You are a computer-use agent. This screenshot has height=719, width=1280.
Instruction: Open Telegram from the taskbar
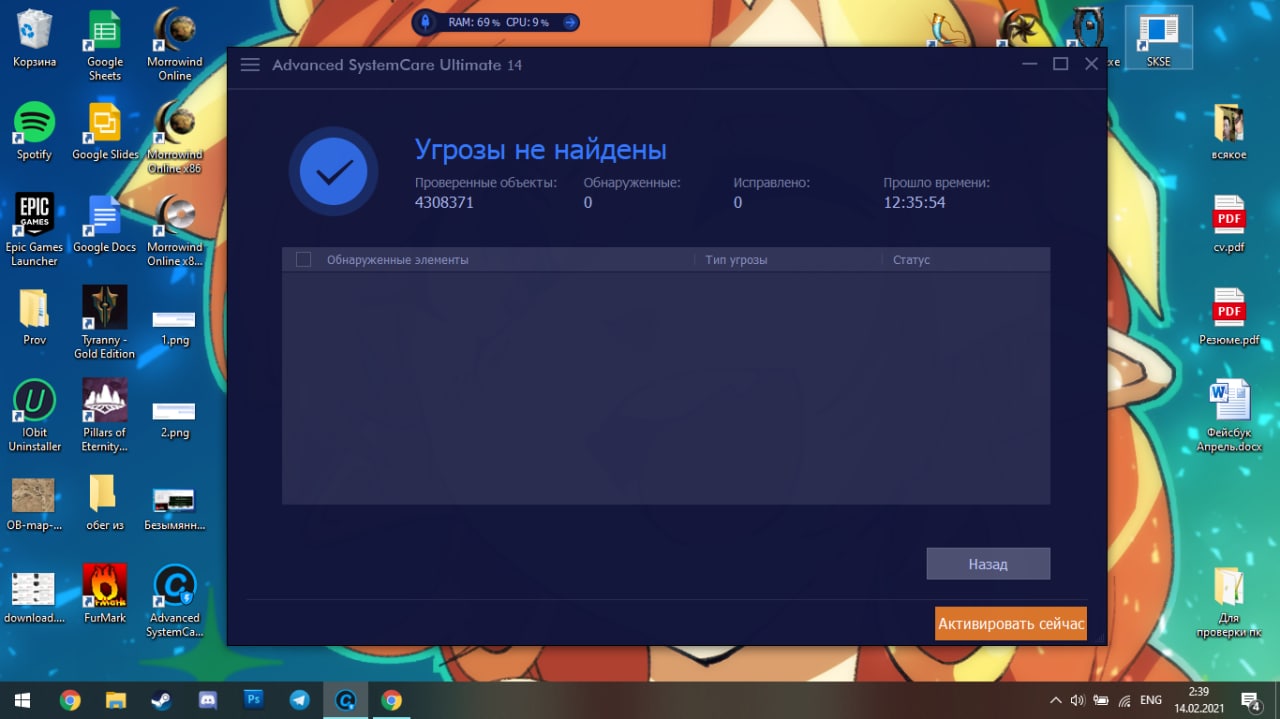pyautogui.click(x=300, y=700)
